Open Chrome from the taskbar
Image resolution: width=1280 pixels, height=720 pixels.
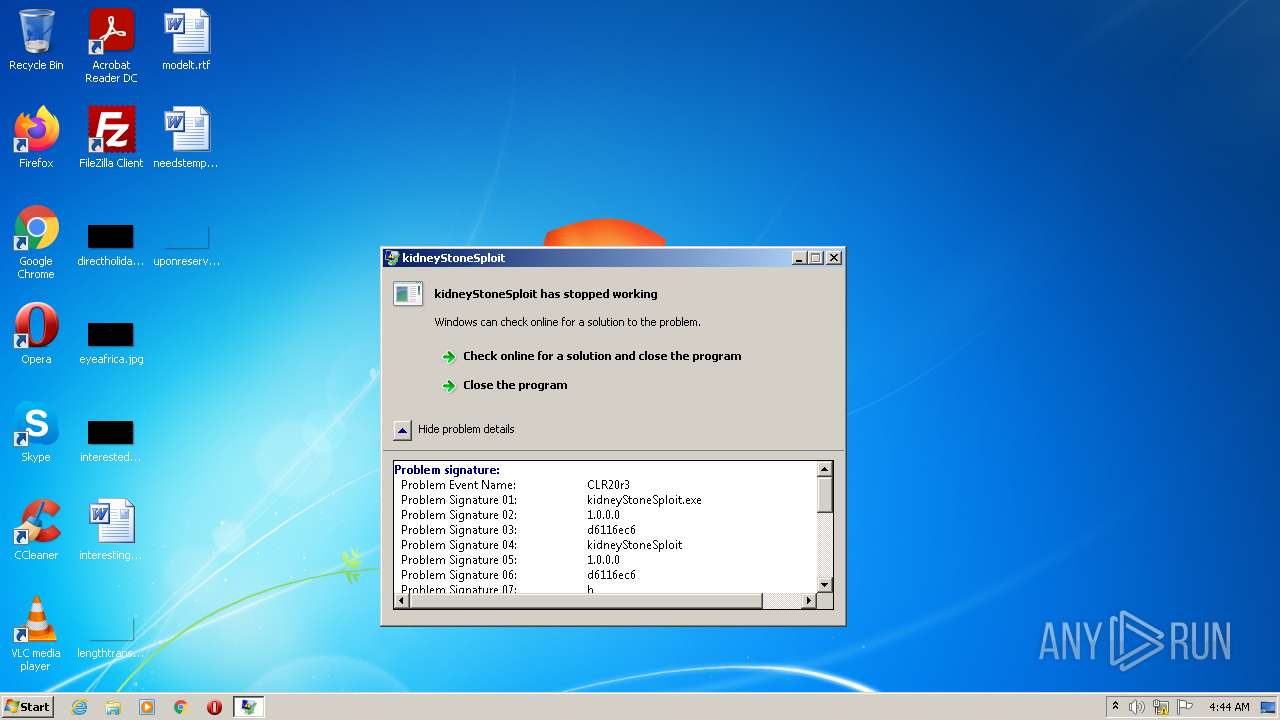[x=181, y=707]
